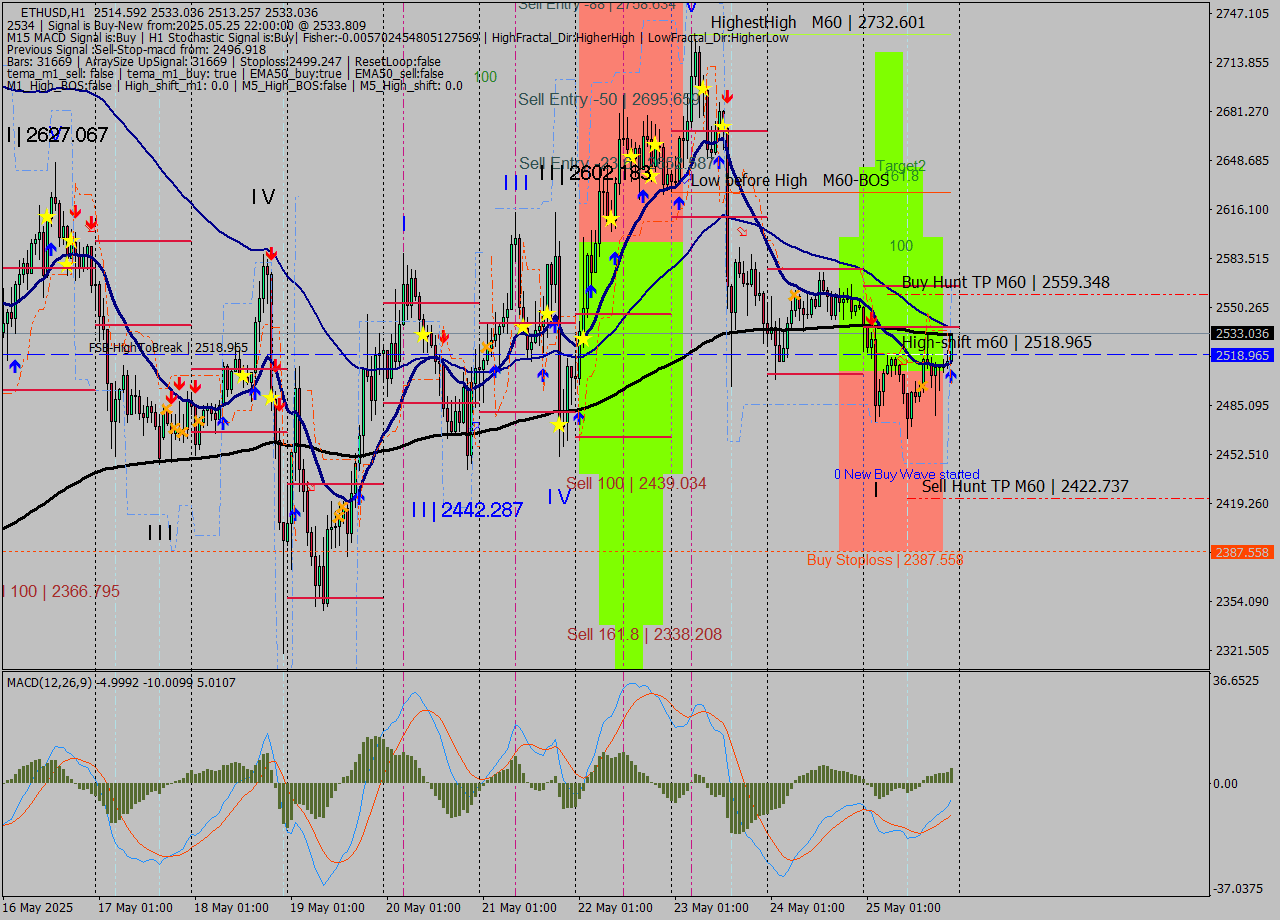Select the red down arrow above the 21 May candles
1280x920 pixels.
click(444, 338)
